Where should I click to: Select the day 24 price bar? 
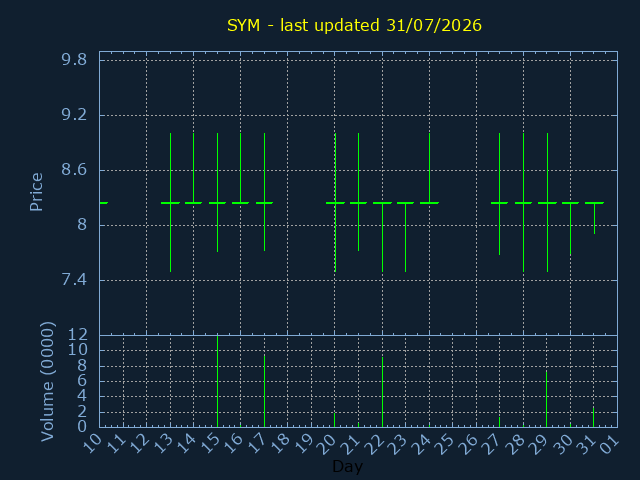tap(429, 168)
